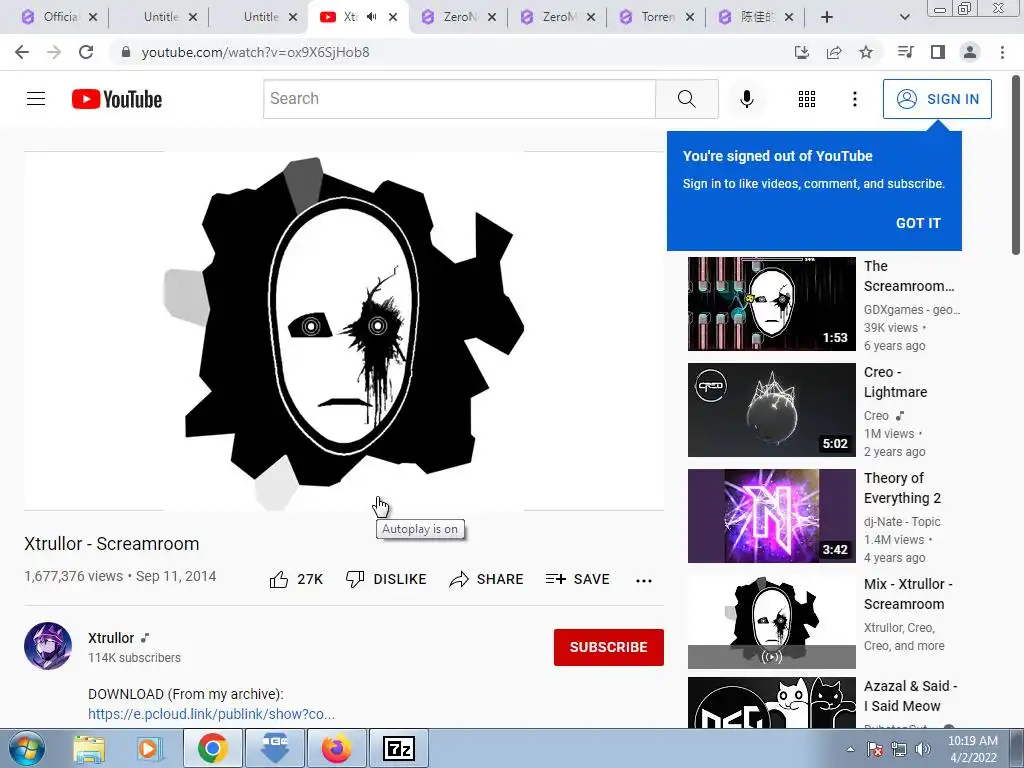Open volume control in system tray

point(923,749)
